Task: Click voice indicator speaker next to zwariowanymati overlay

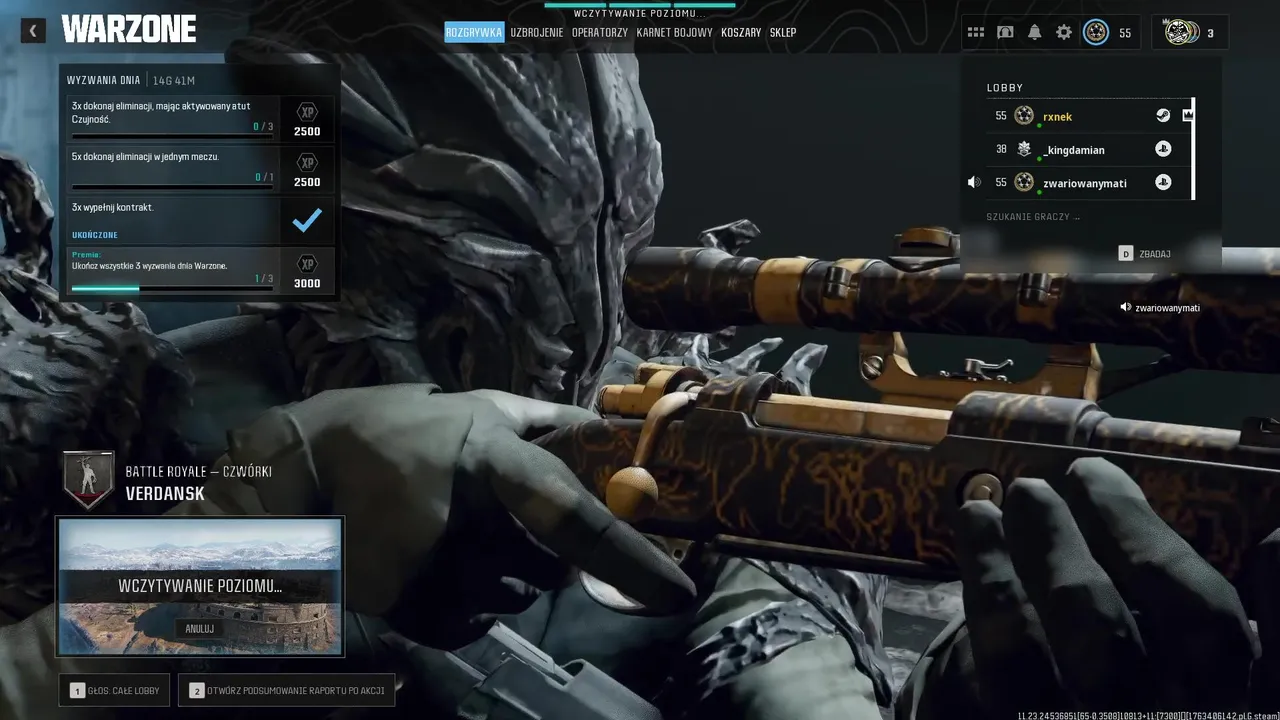Action: tap(1126, 308)
